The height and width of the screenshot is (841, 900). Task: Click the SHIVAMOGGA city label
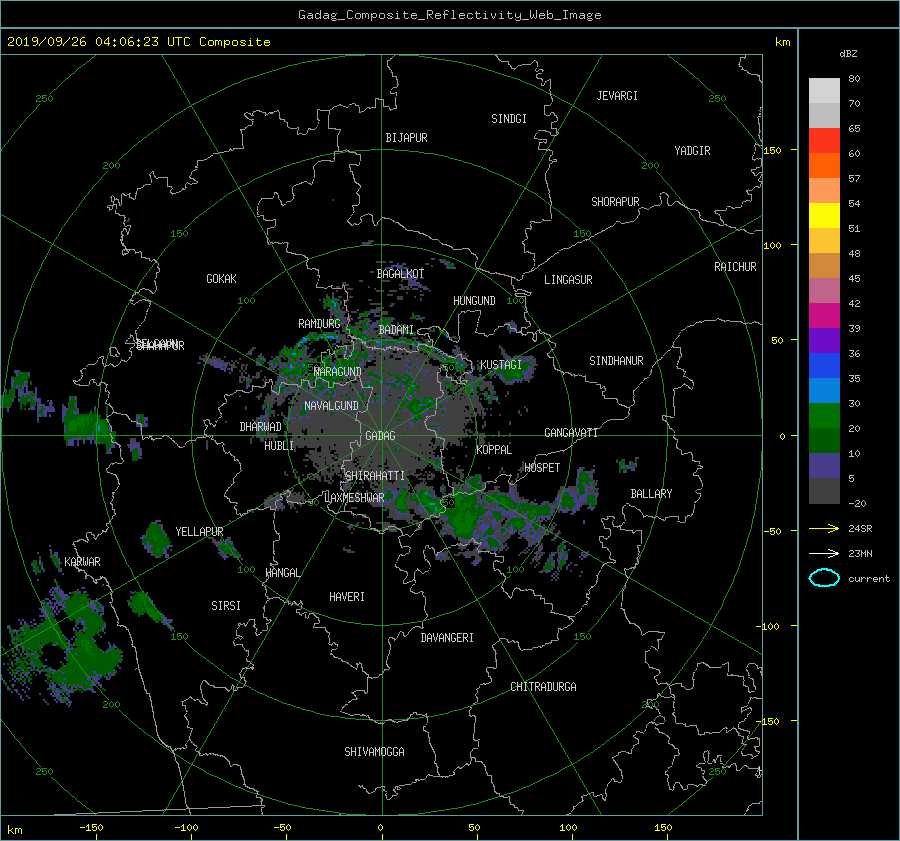tap(374, 751)
